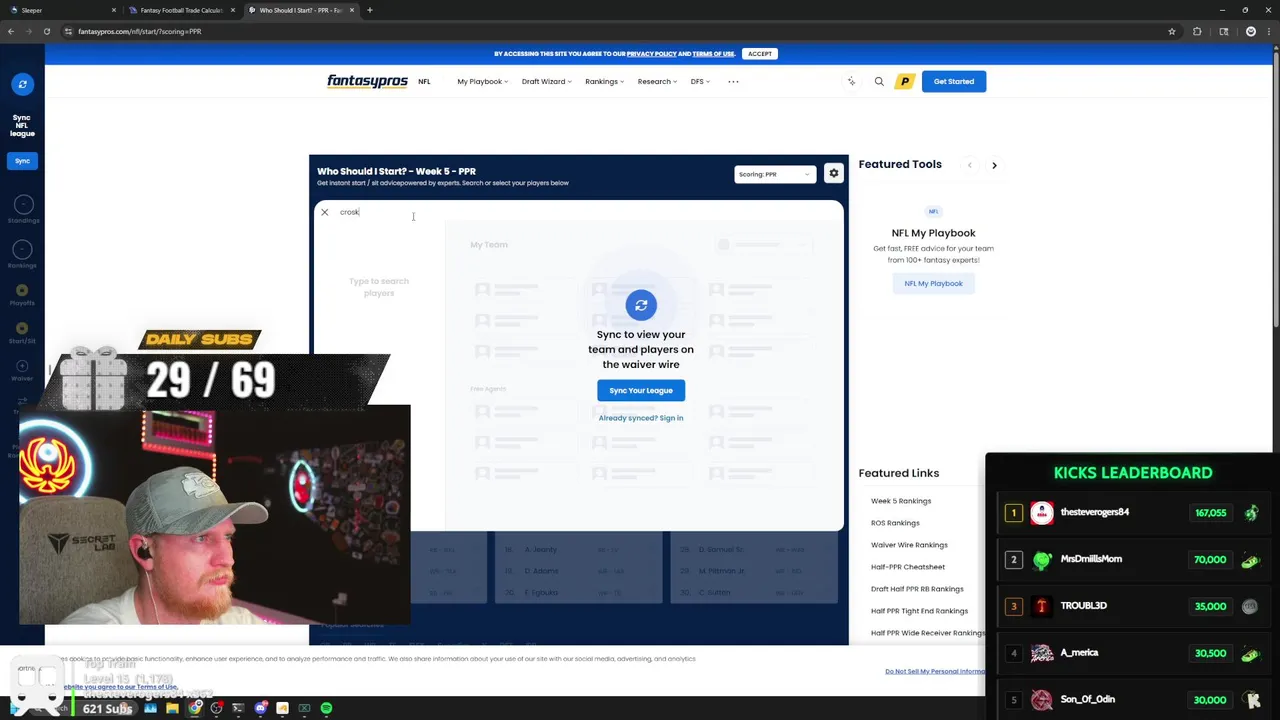
Task: Click the Get Started button
Action: click(954, 81)
